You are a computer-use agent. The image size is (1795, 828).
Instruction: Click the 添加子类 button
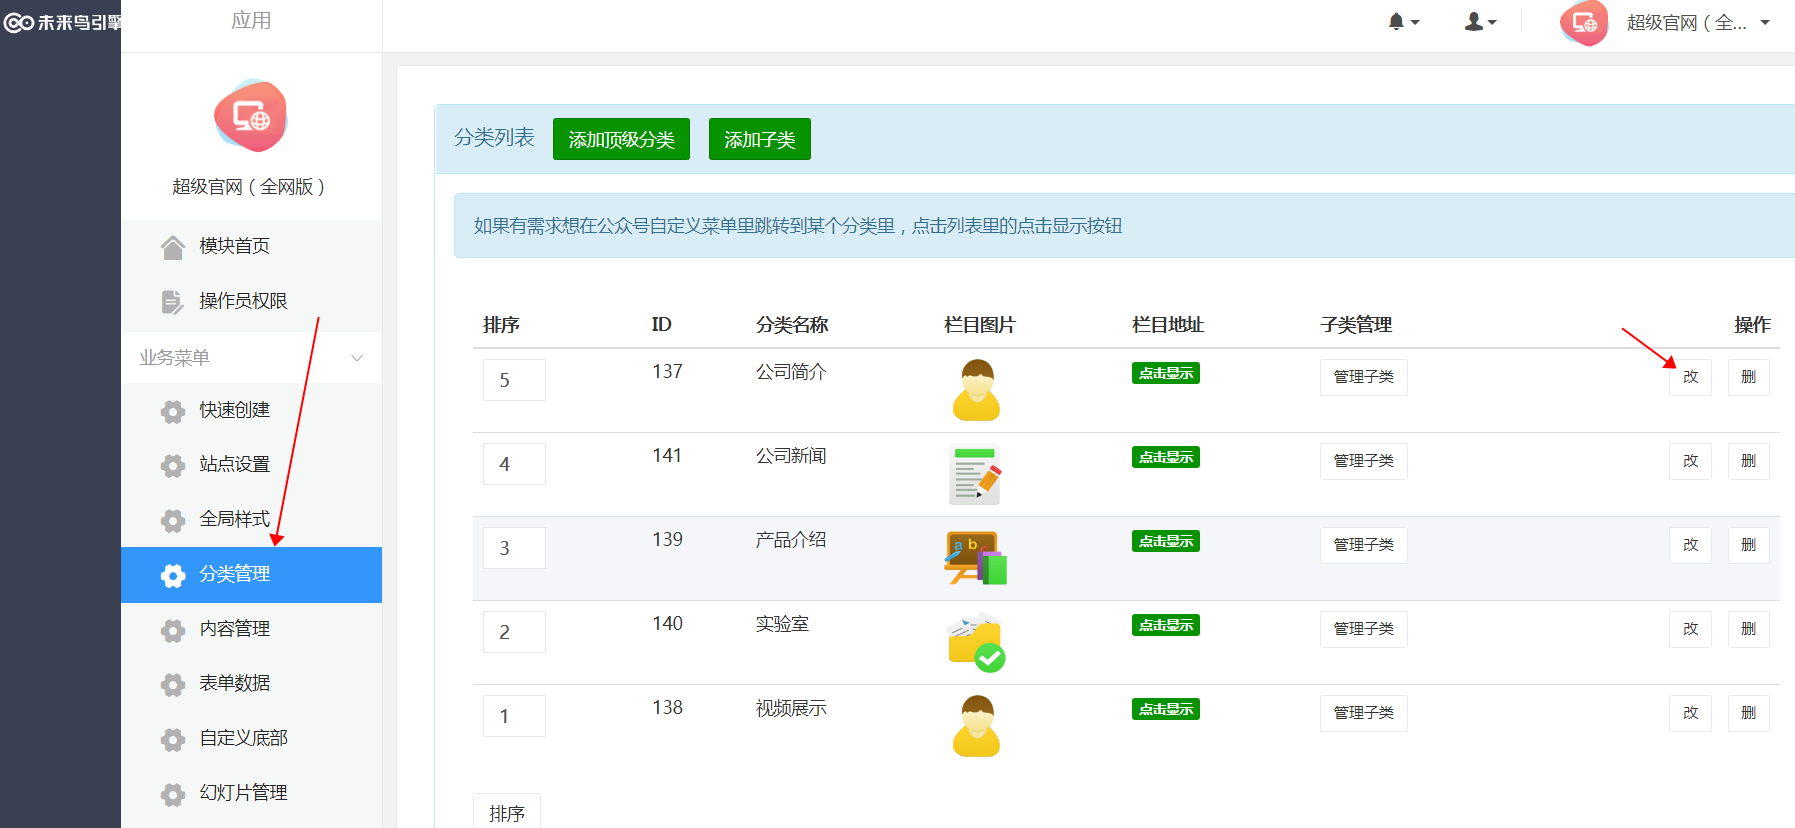point(759,139)
